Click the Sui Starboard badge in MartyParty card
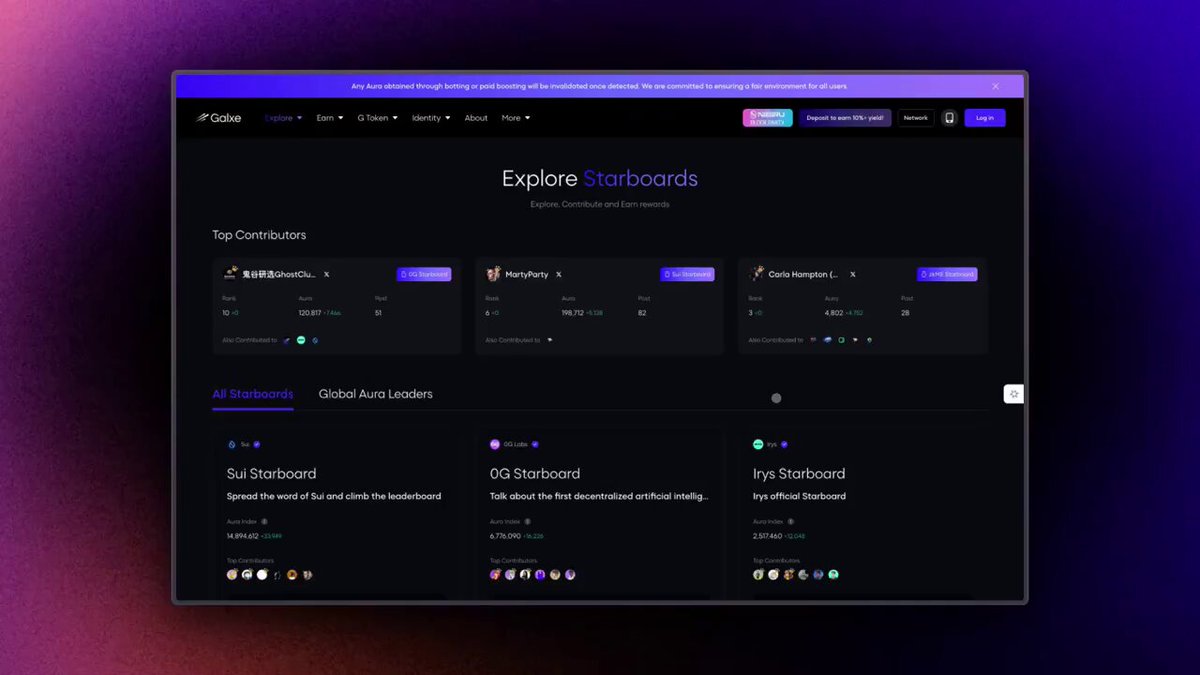Image resolution: width=1200 pixels, height=675 pixels. (687, 274)
